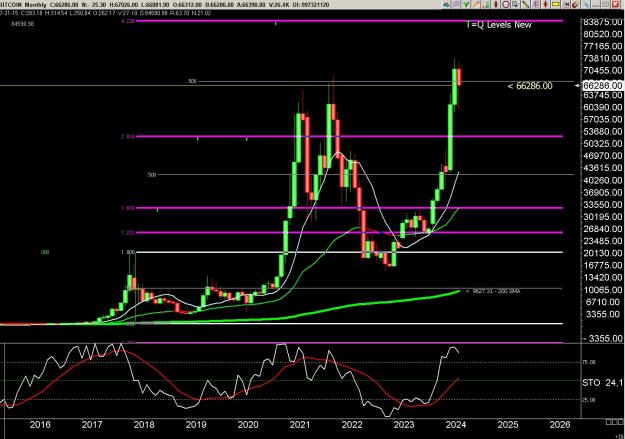This screenshot has width=625, height=439.
Task: Minimize the chart window
Action: click(x=596, y=4)
